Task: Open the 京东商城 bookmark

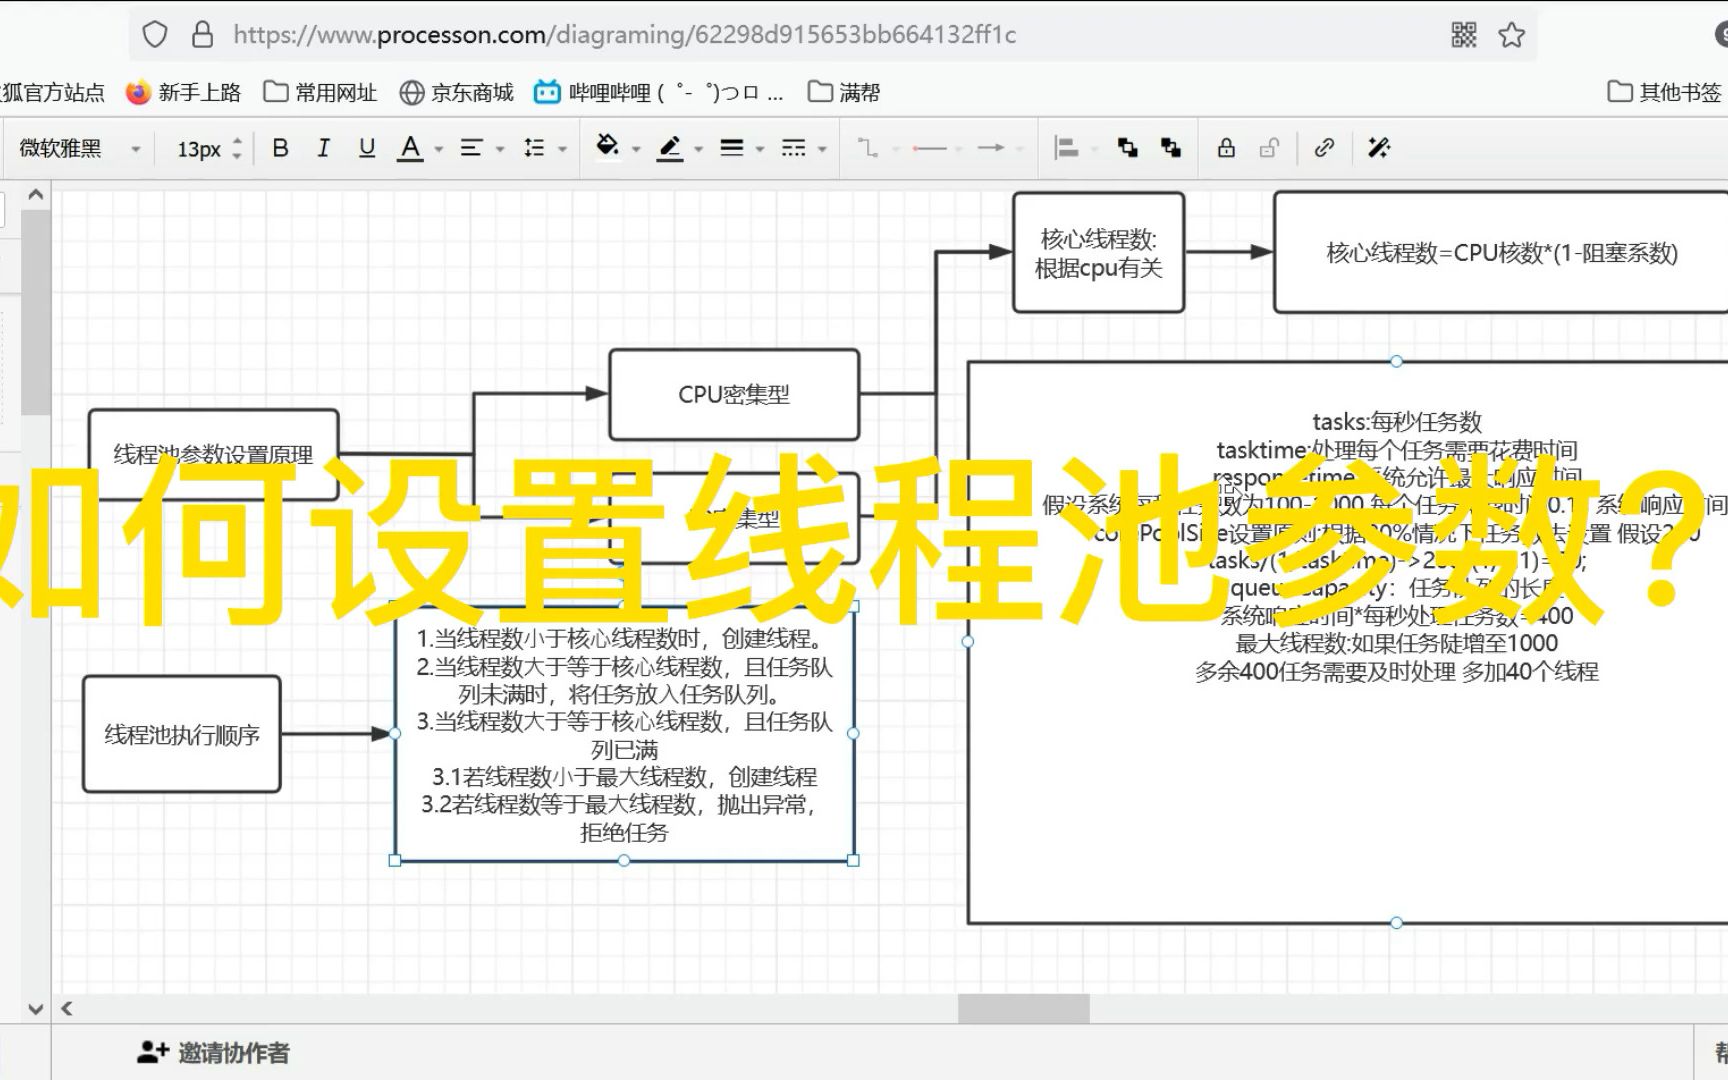Action: pyautogui.click(x=456, y=92)
